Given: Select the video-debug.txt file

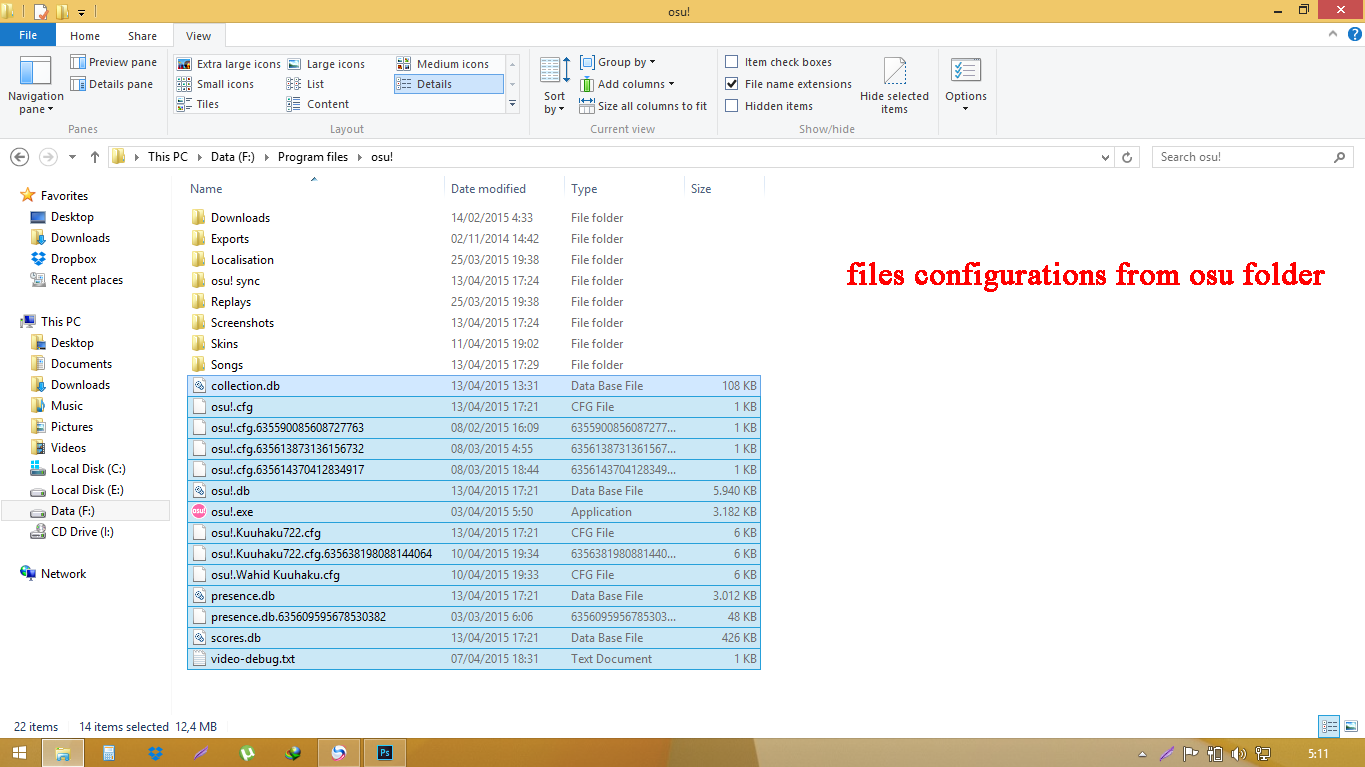Looking at the screenshot, I should (x=474, y=659).
